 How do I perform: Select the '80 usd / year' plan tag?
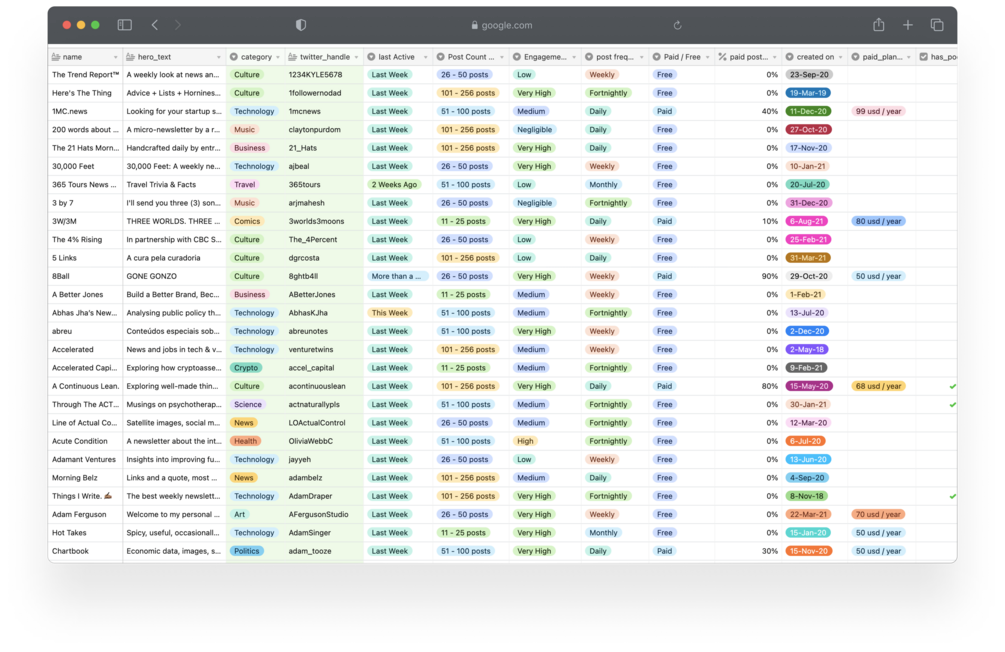tap(878, 221)
